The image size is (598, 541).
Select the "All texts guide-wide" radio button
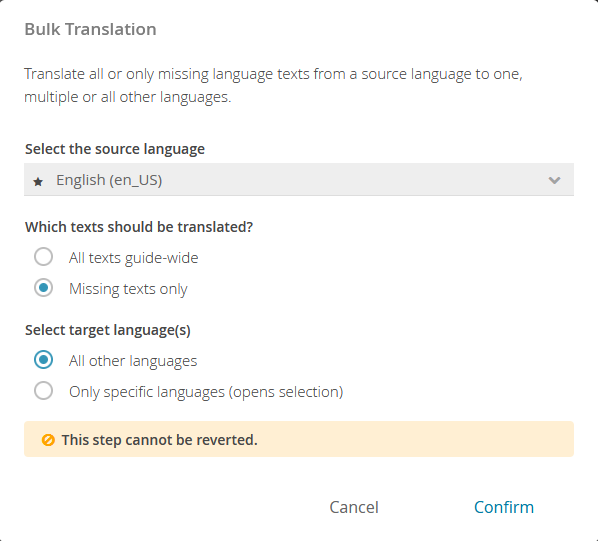tap(43, 257)
